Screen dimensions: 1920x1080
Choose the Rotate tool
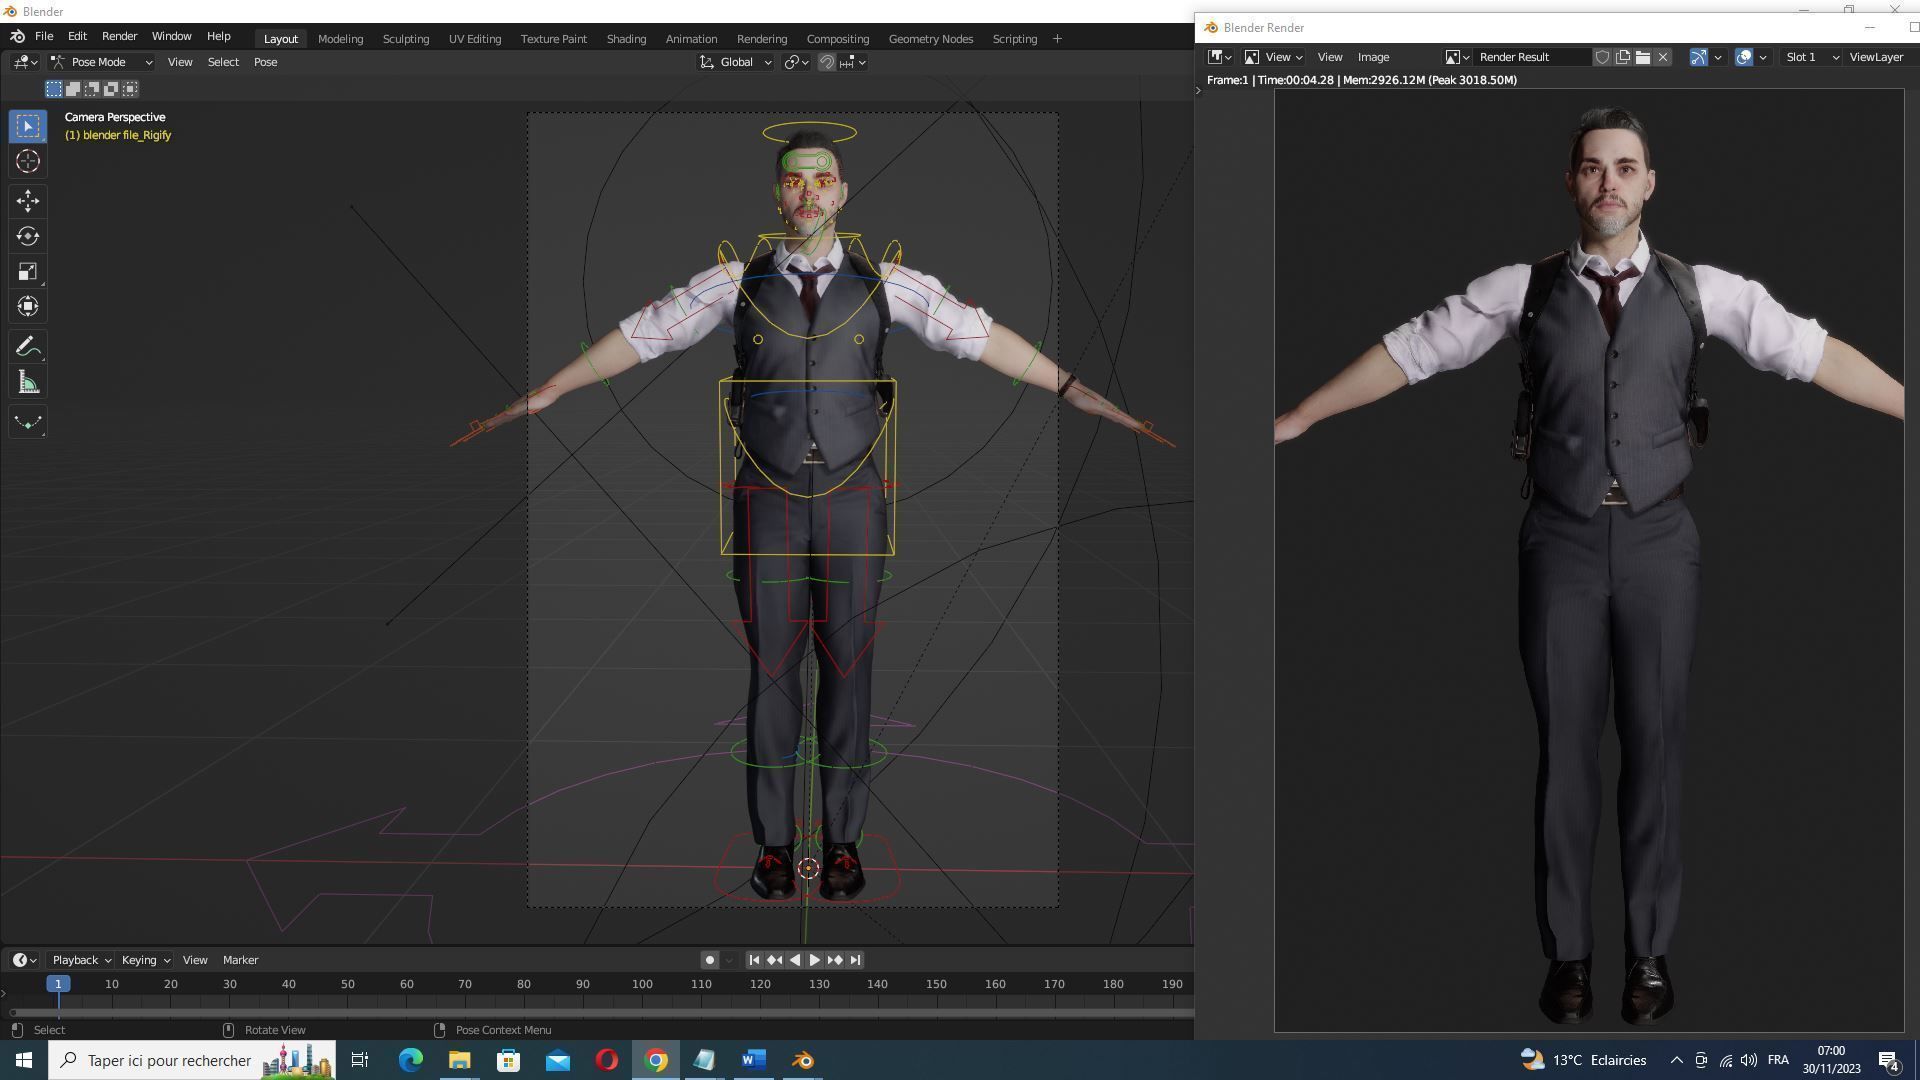pyautogui.click(x=28, y=236)
